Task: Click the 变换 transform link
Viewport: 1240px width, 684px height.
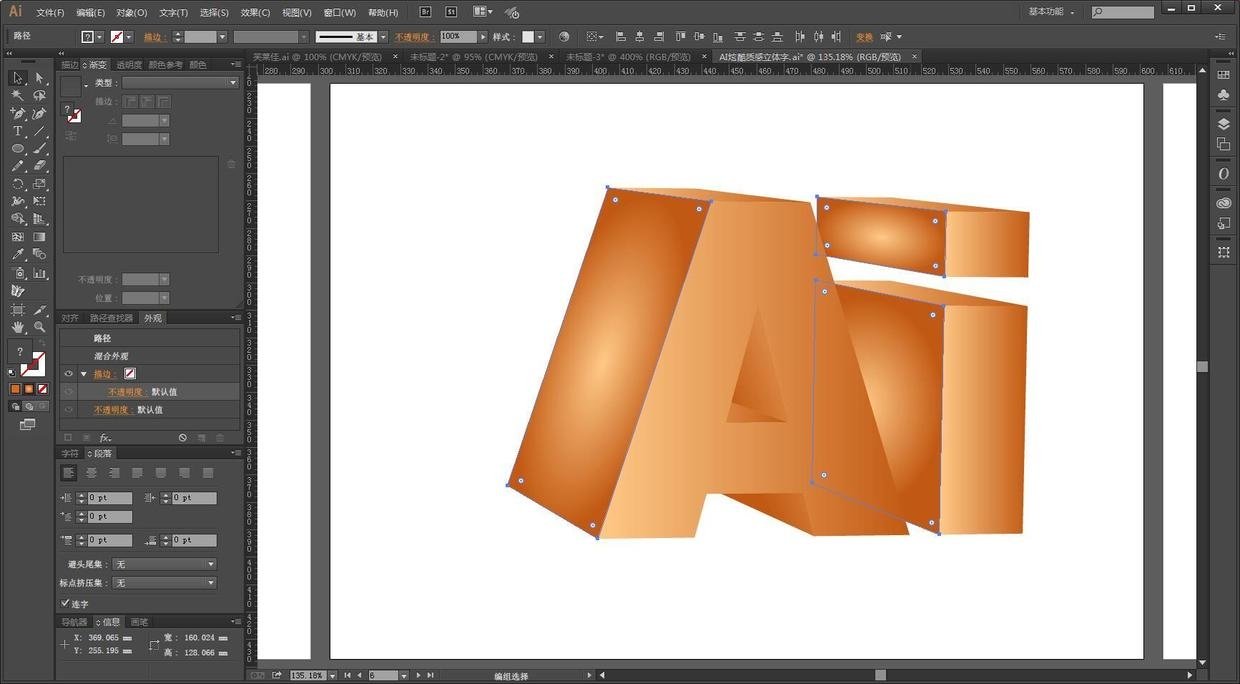Action: (864, 37)
